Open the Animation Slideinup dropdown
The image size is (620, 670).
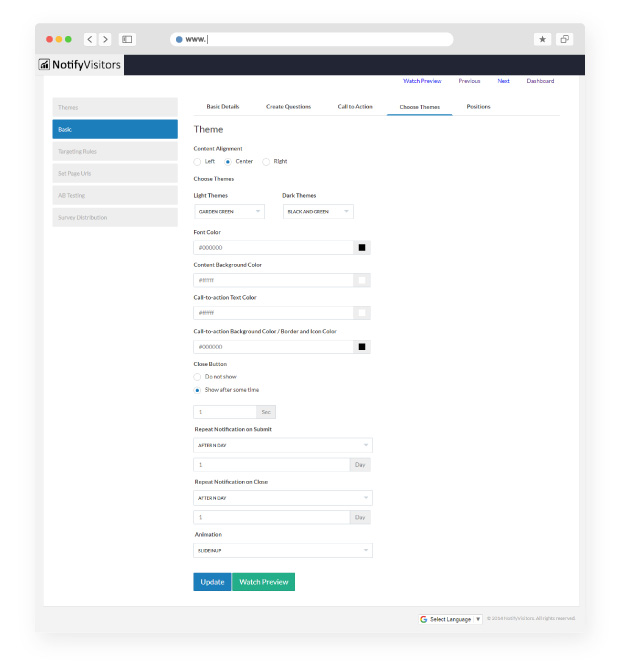coord(283,550)
